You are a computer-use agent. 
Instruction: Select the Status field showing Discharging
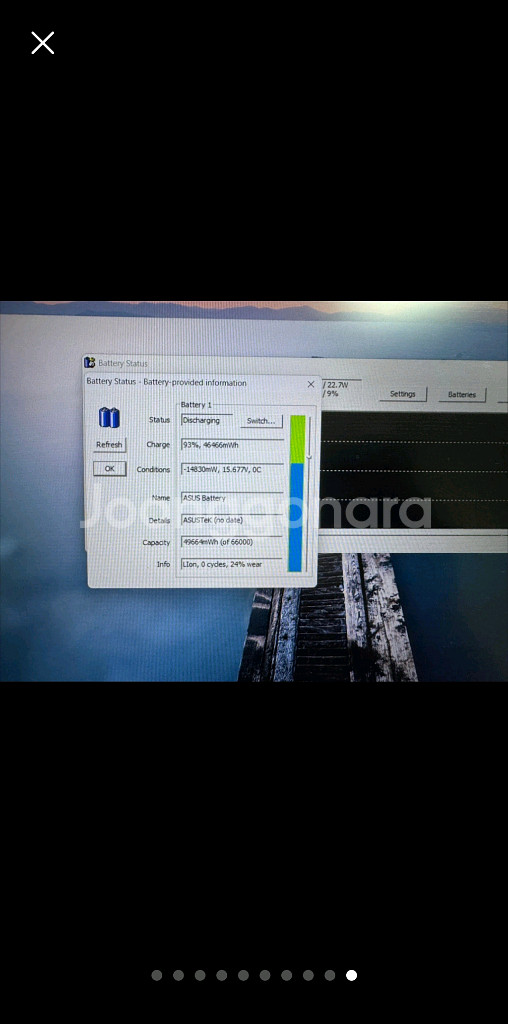point(207,421)
